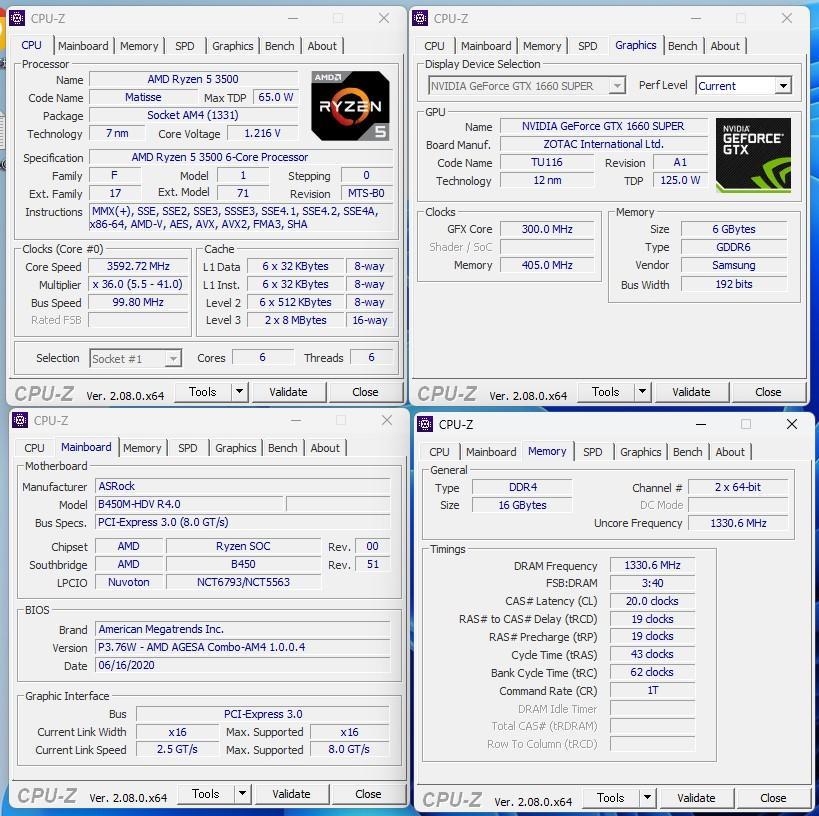Click the NVIDIA GeForce GTX logo badge
Viewport: 819px width, 816px height.
click(753, 155)
